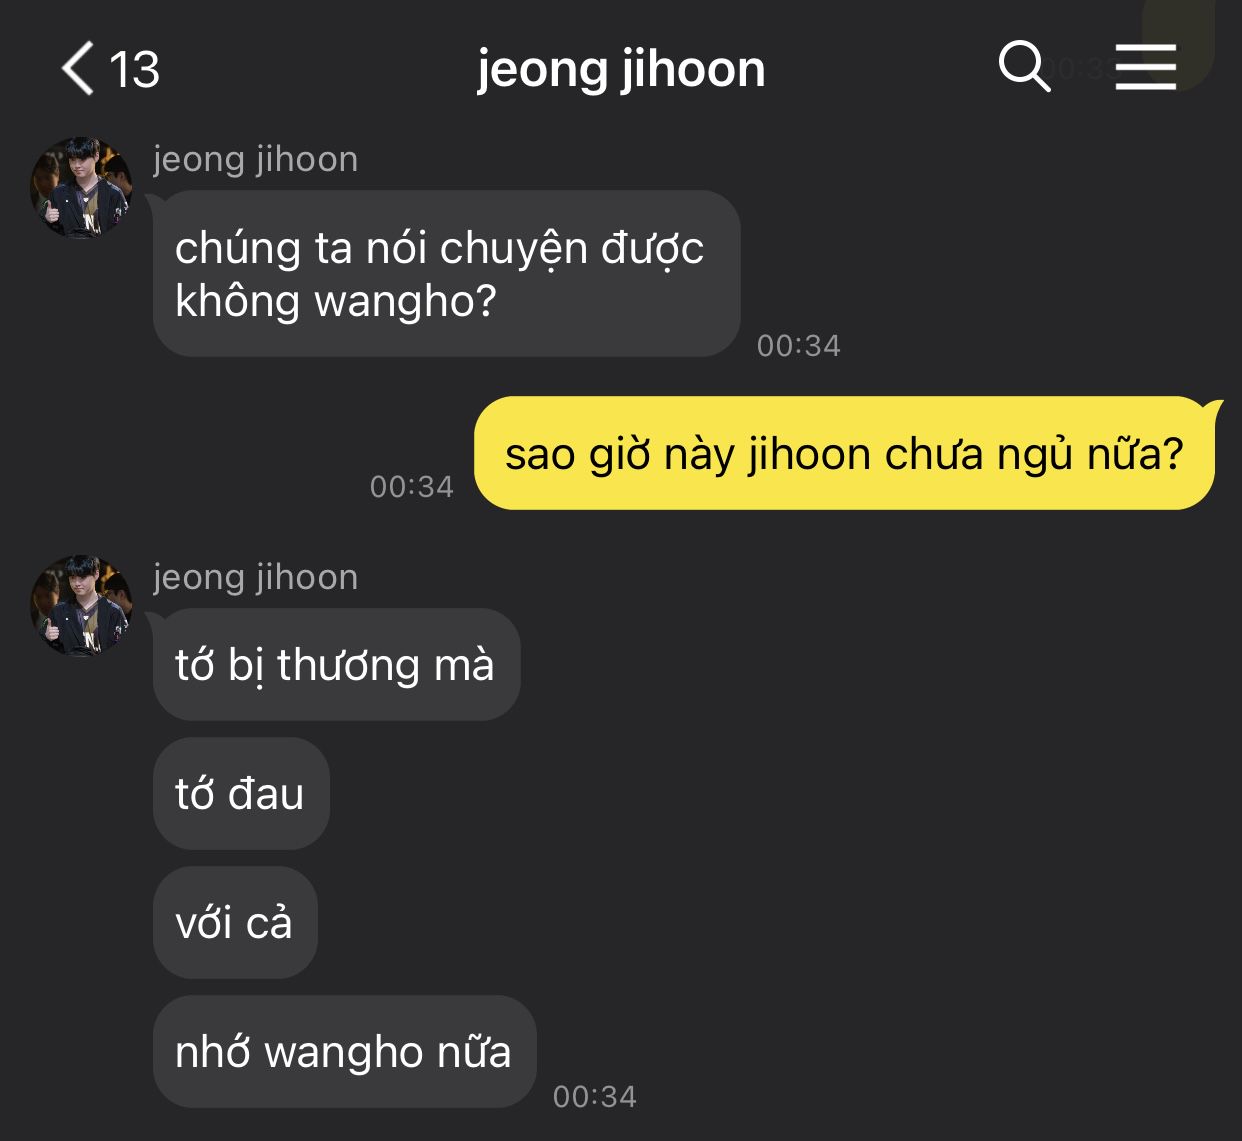Select message 'tớ bị thương mà'
Viewport: 1242px width, 1141px height.
336,664
